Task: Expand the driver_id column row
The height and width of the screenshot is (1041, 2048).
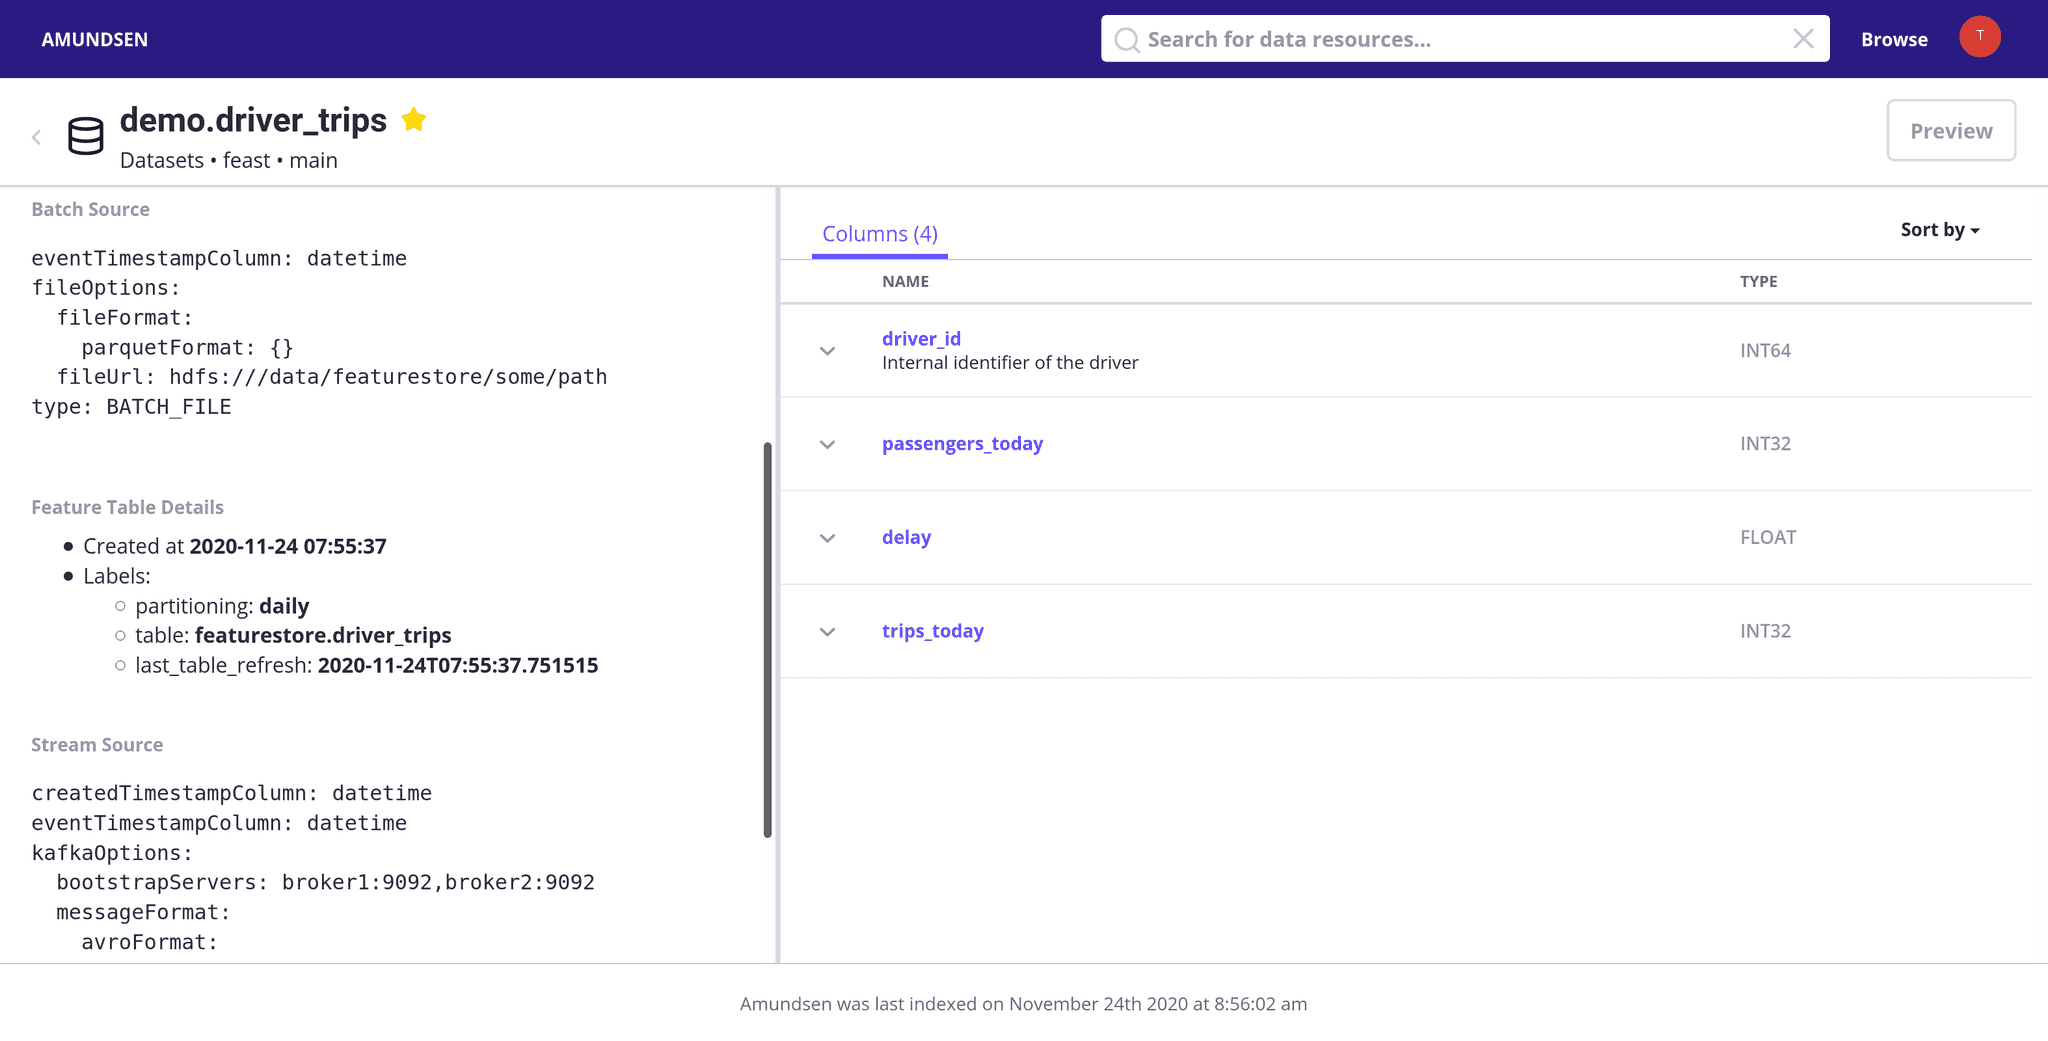Action: coord(828,351)
